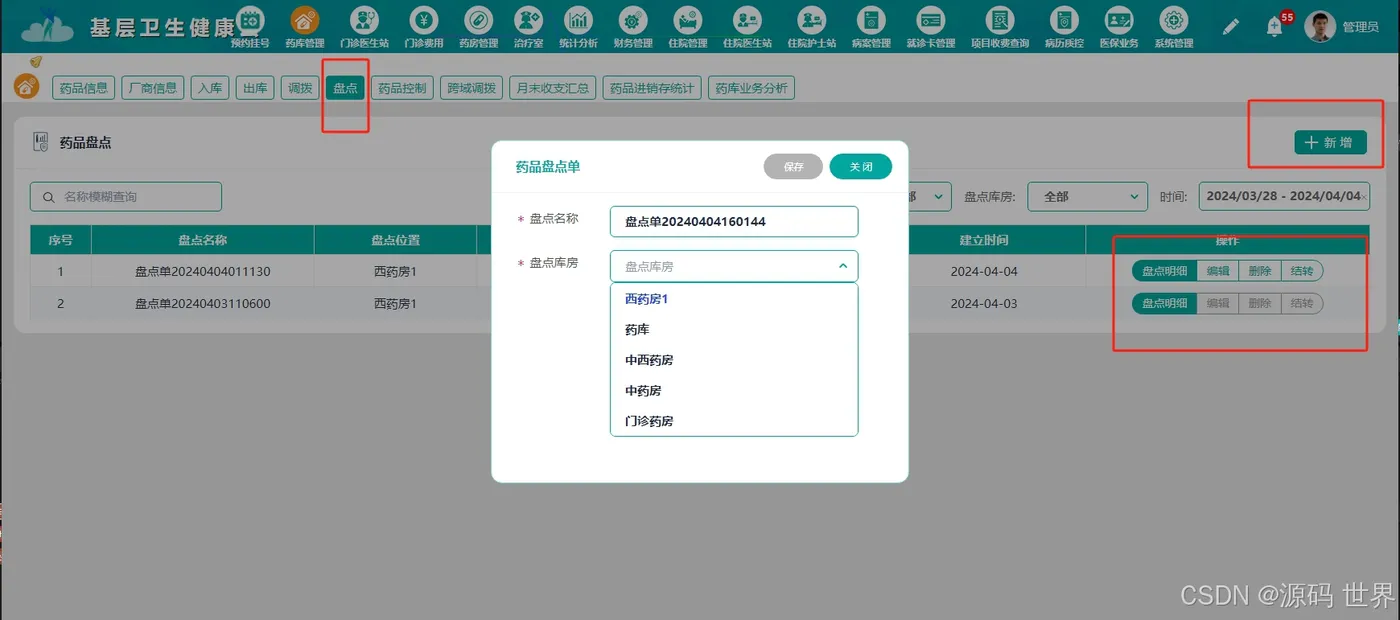Collapse the 盘点库房 dropdown in dialog

842,266
